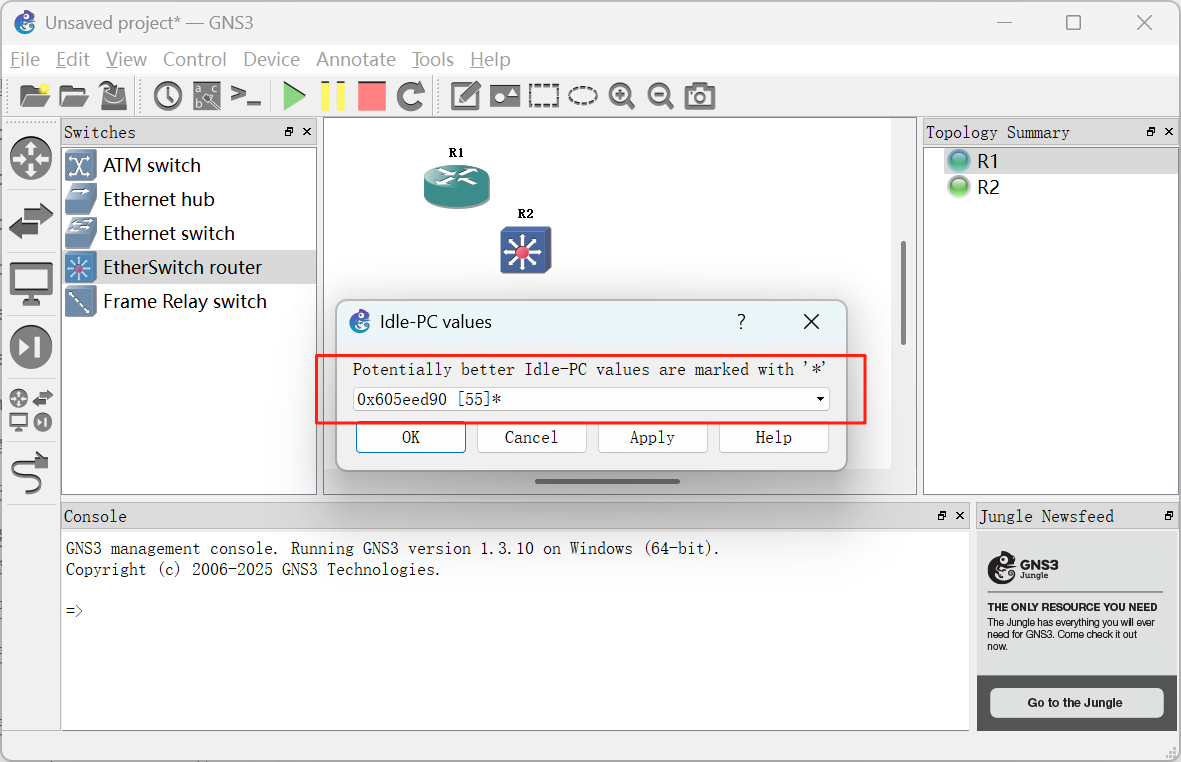The height and width of the screenshot is (762, 1181).
Task: Browse security devices sidebar icon
Action: [31, 347]
